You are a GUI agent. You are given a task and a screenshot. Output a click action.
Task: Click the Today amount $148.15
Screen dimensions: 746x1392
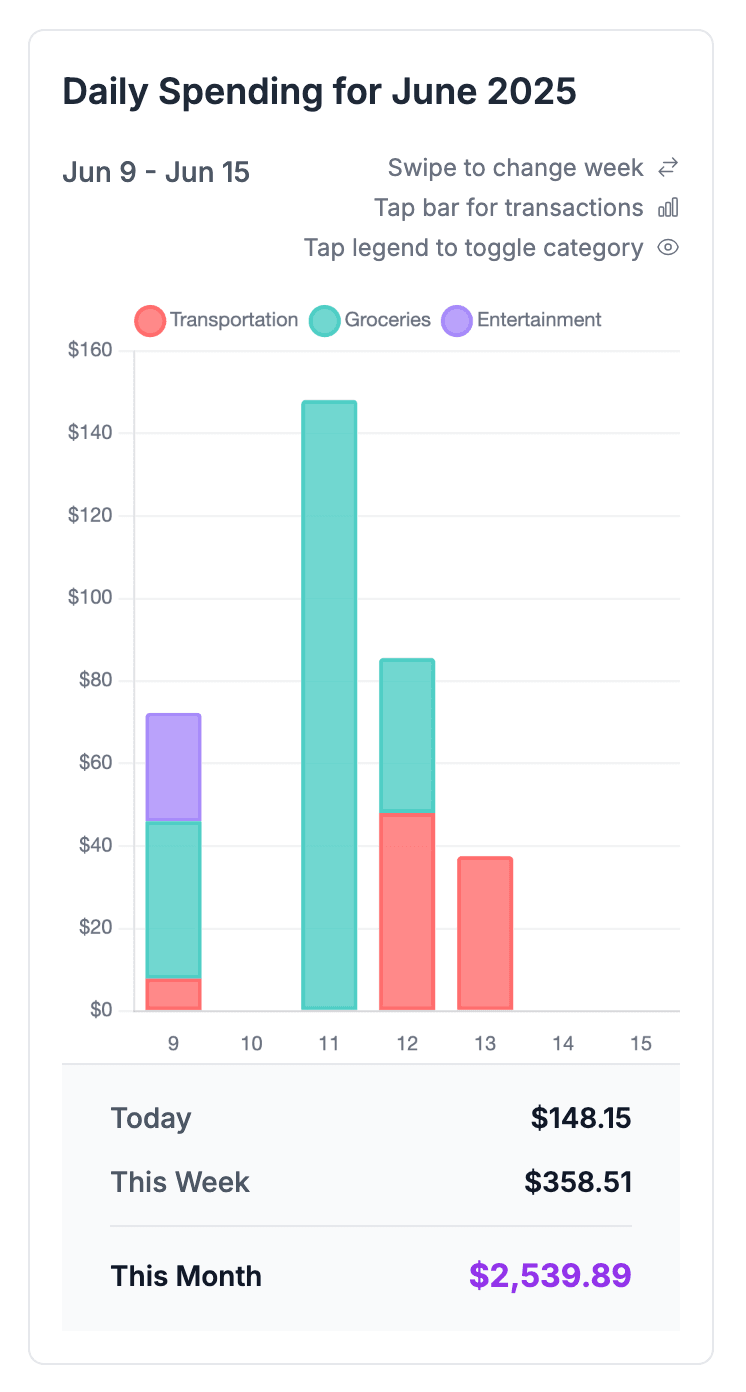(x=581, y=1118)
